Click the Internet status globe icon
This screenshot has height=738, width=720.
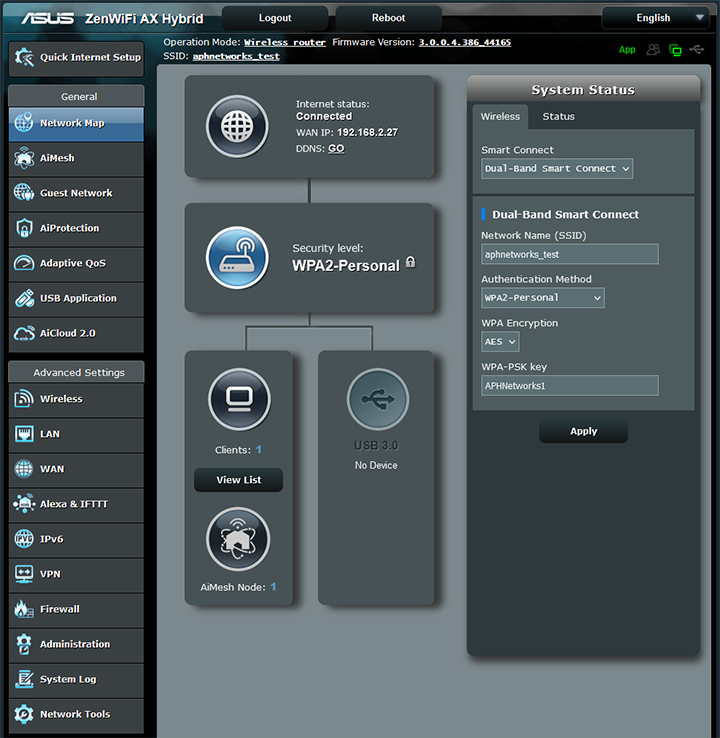click(x=237, y=127)
